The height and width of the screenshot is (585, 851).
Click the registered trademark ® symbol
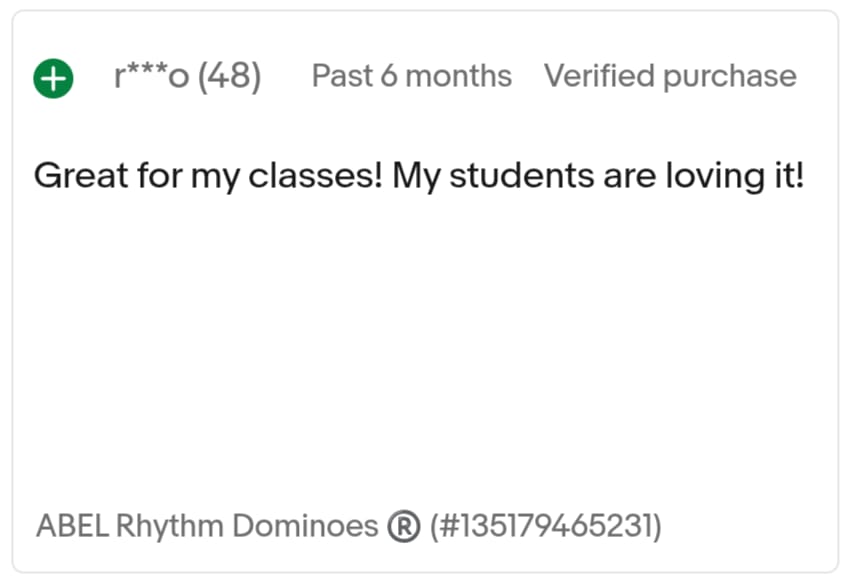[x=404, y=526]
